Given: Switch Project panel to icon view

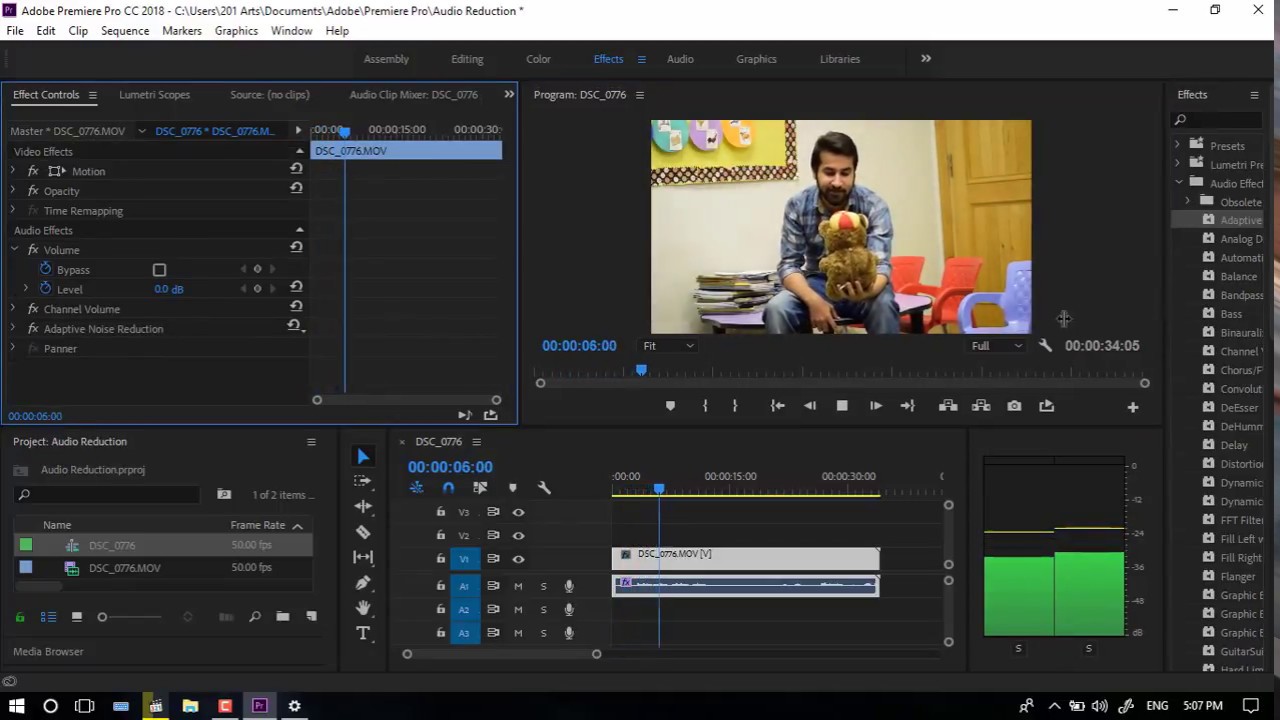Looking at the screenshot, I should click(x=76, y=617).
